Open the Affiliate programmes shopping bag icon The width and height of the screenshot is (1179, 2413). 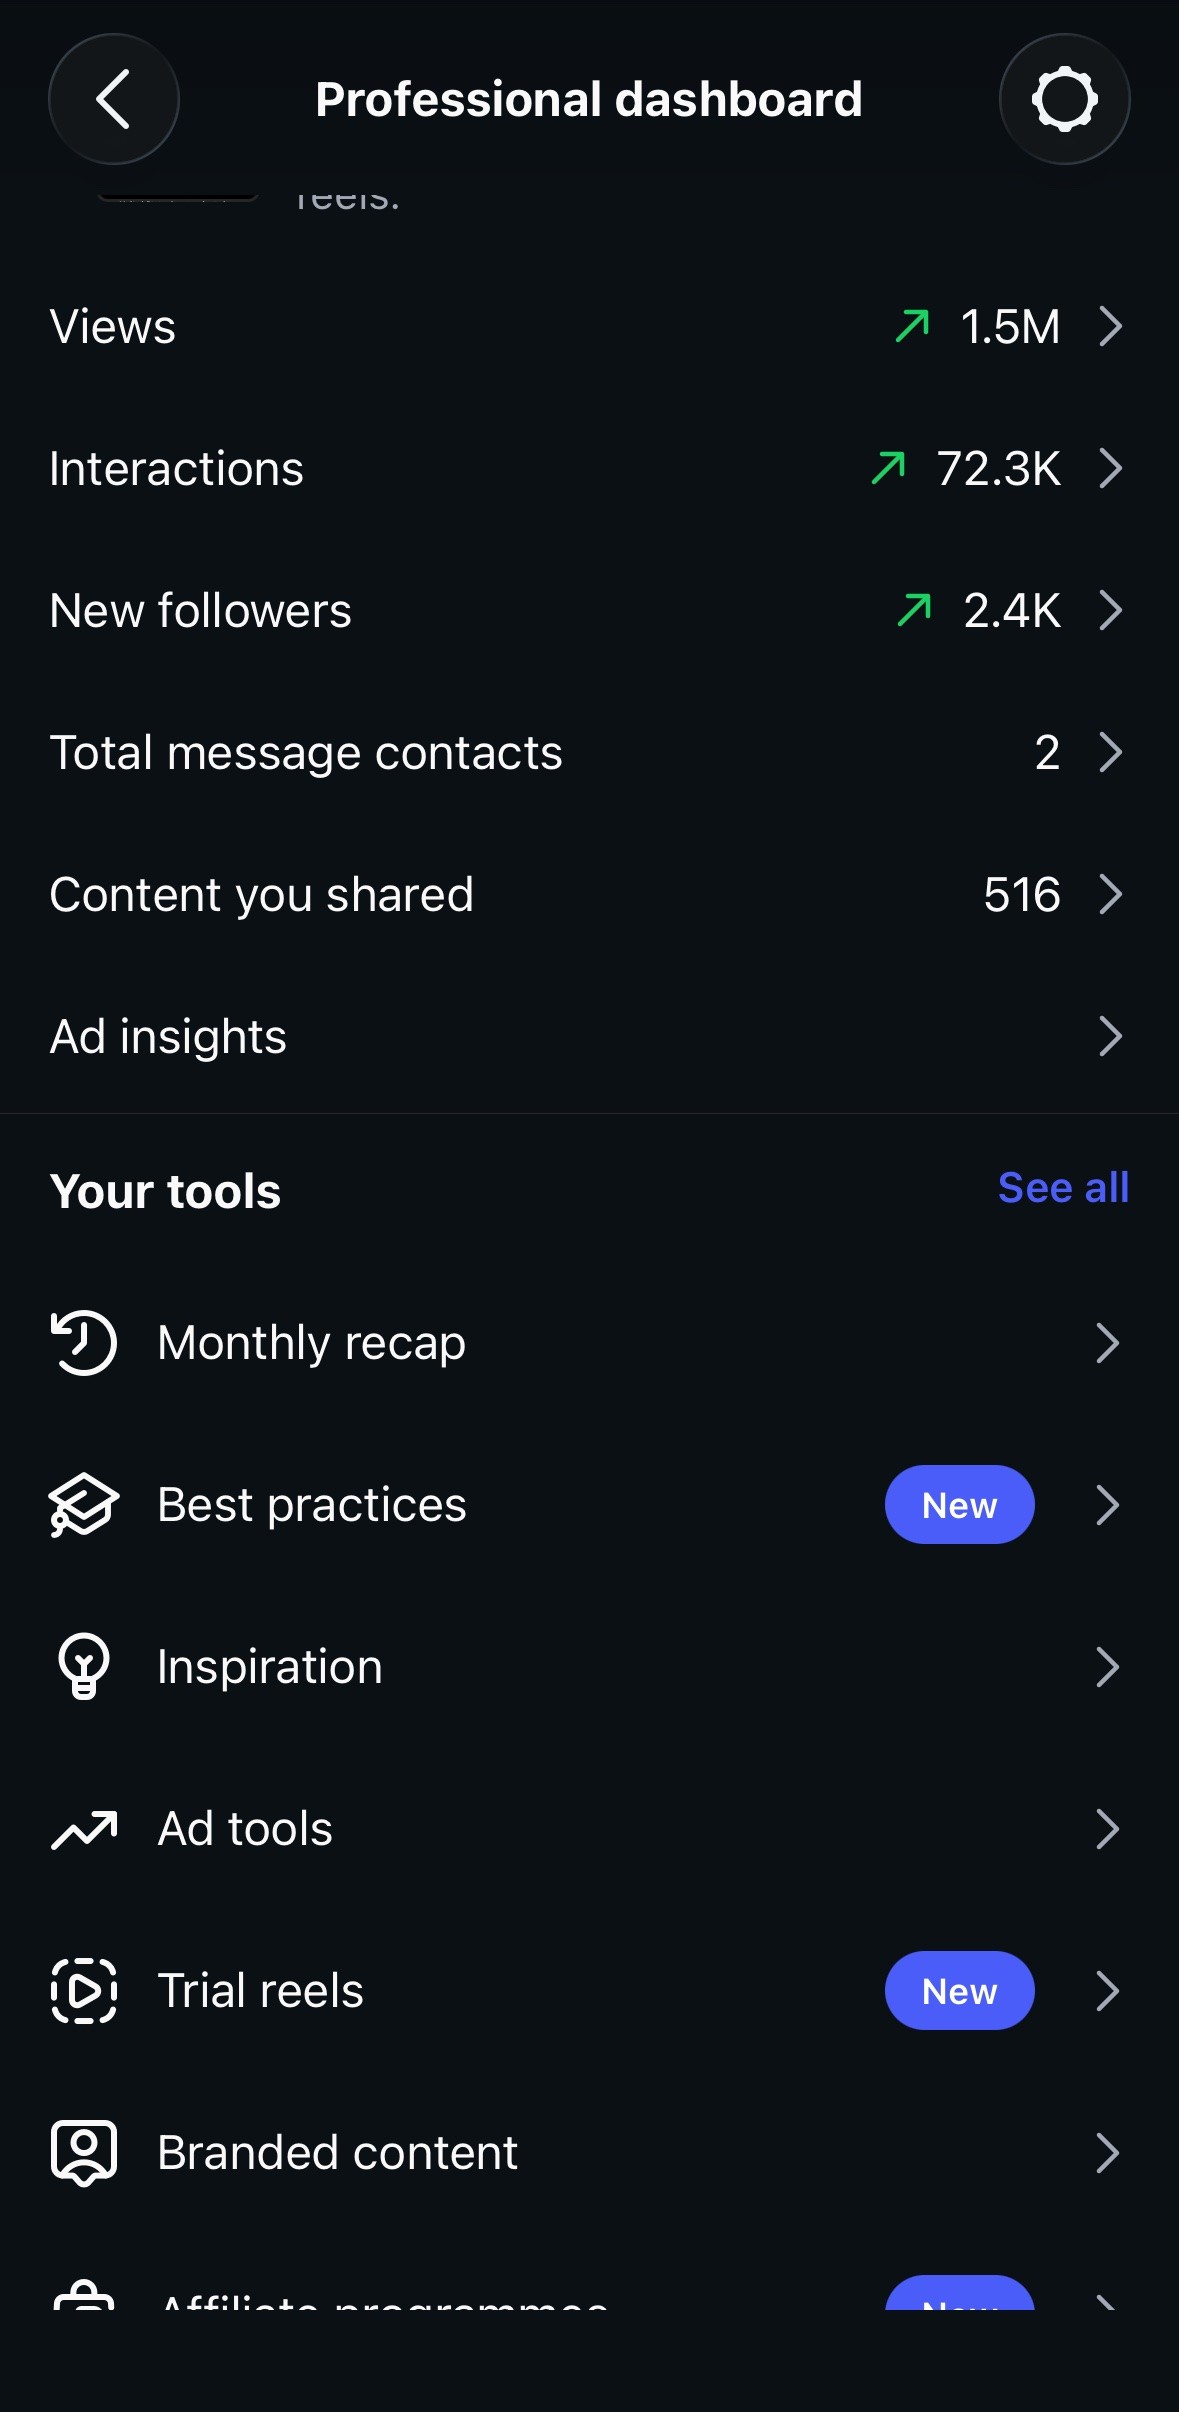pyautogui.click(x=84, y=2295)
